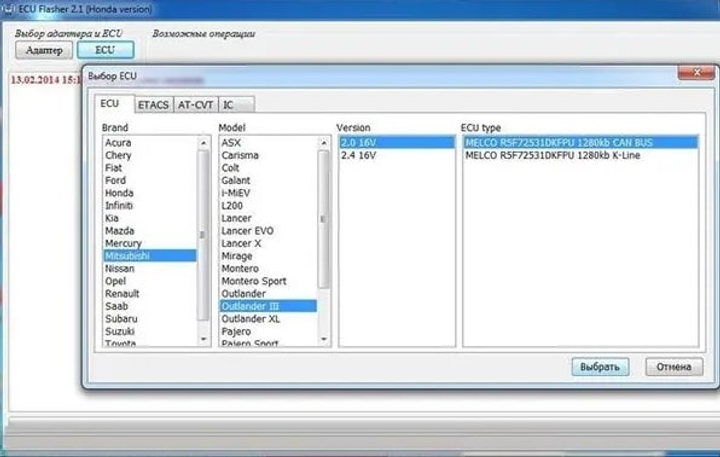Click Brand list scroll up arrow
This screenshot has height=457, width=720.
pyautogui.click(x=203, y=143)
